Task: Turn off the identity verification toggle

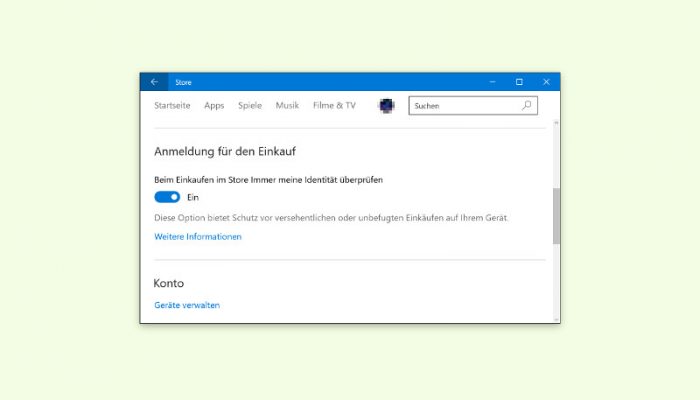Action: pyautogui.click(x=167, y=197)
